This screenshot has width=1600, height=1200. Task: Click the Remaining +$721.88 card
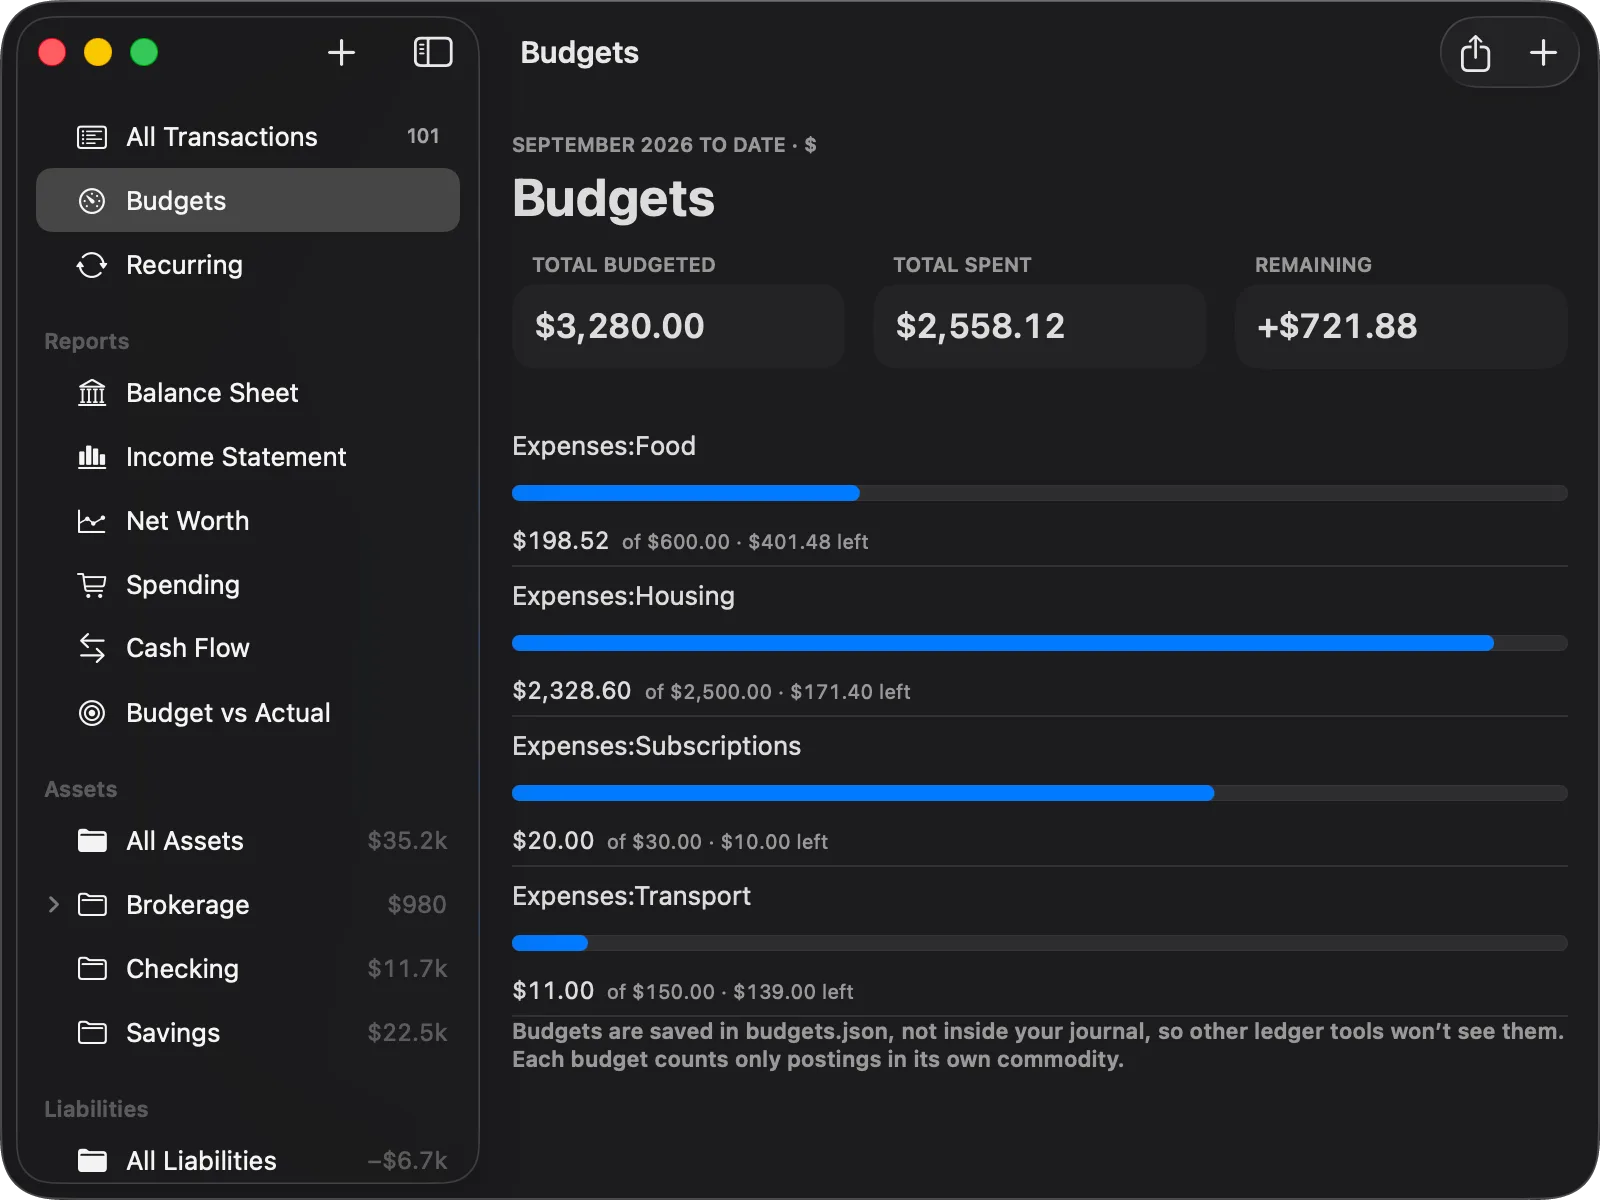pos(1401,326)
